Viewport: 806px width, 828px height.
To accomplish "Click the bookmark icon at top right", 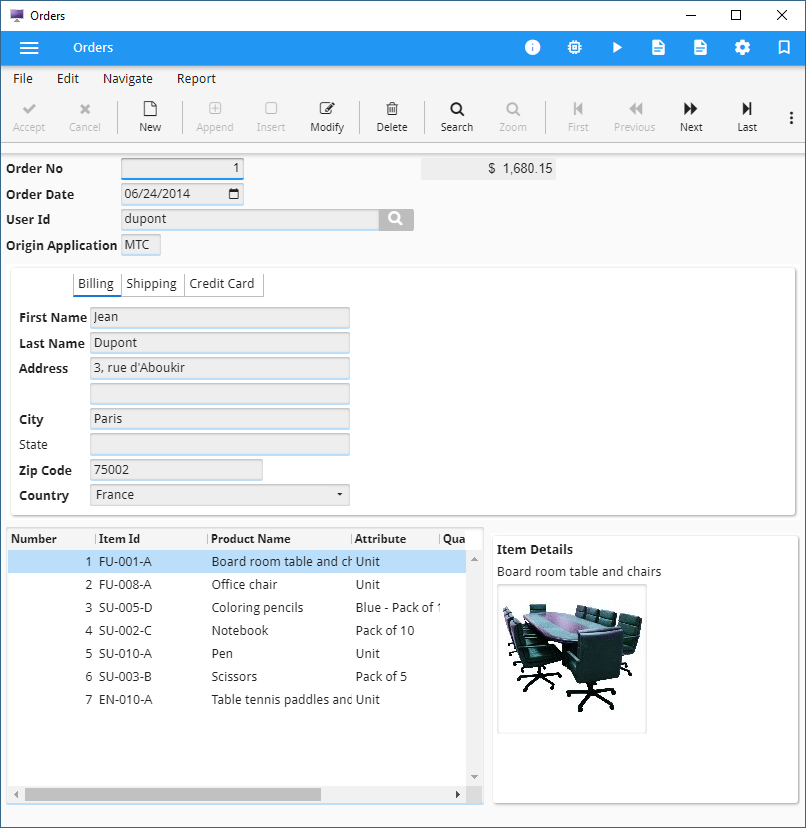I will [x=784, y=47].
